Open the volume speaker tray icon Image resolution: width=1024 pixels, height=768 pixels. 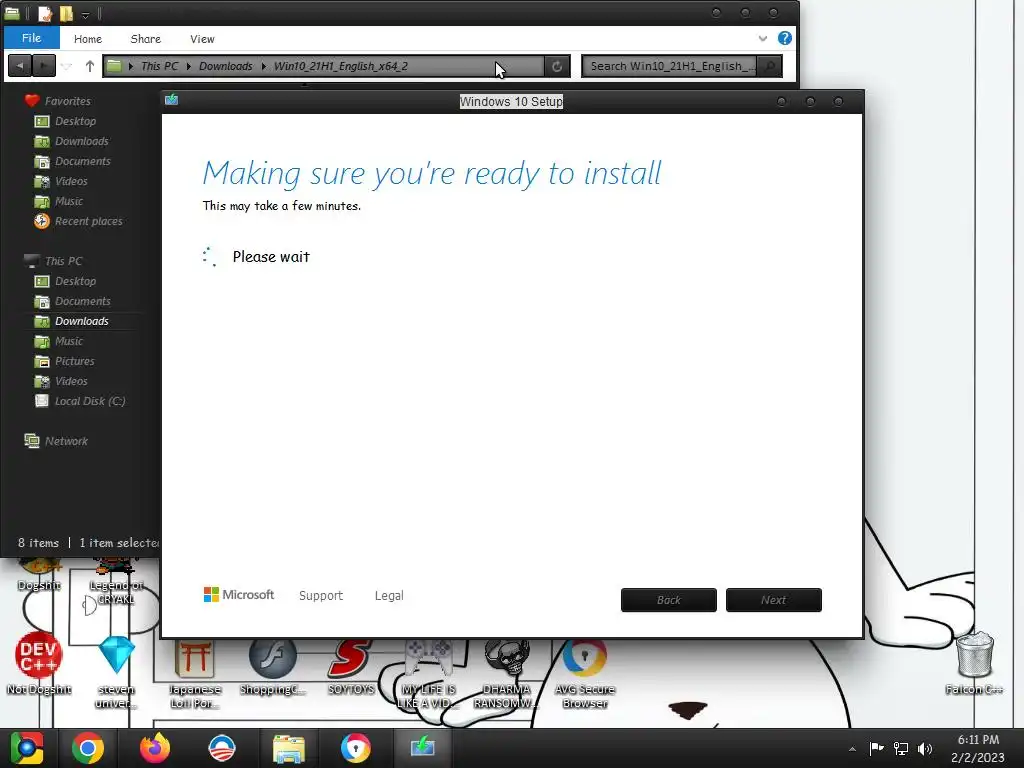coord(925,748)
